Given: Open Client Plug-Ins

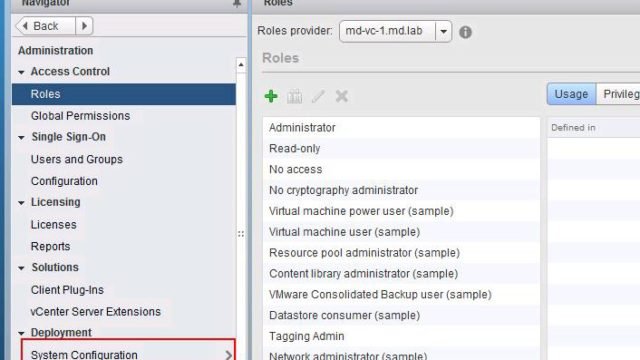Looking at the screenshot, I should pyautogui.click(x=67, y=290).
